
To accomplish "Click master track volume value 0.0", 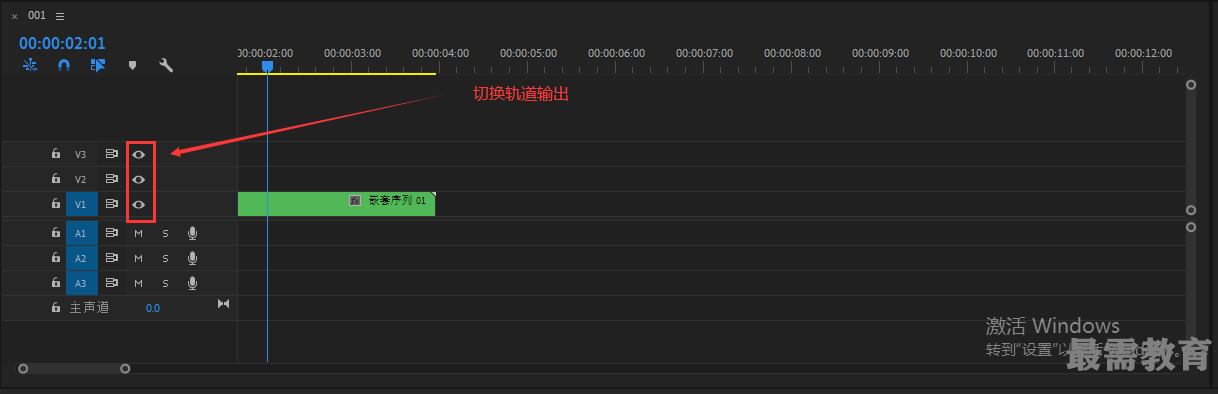I will coord(153,308).
